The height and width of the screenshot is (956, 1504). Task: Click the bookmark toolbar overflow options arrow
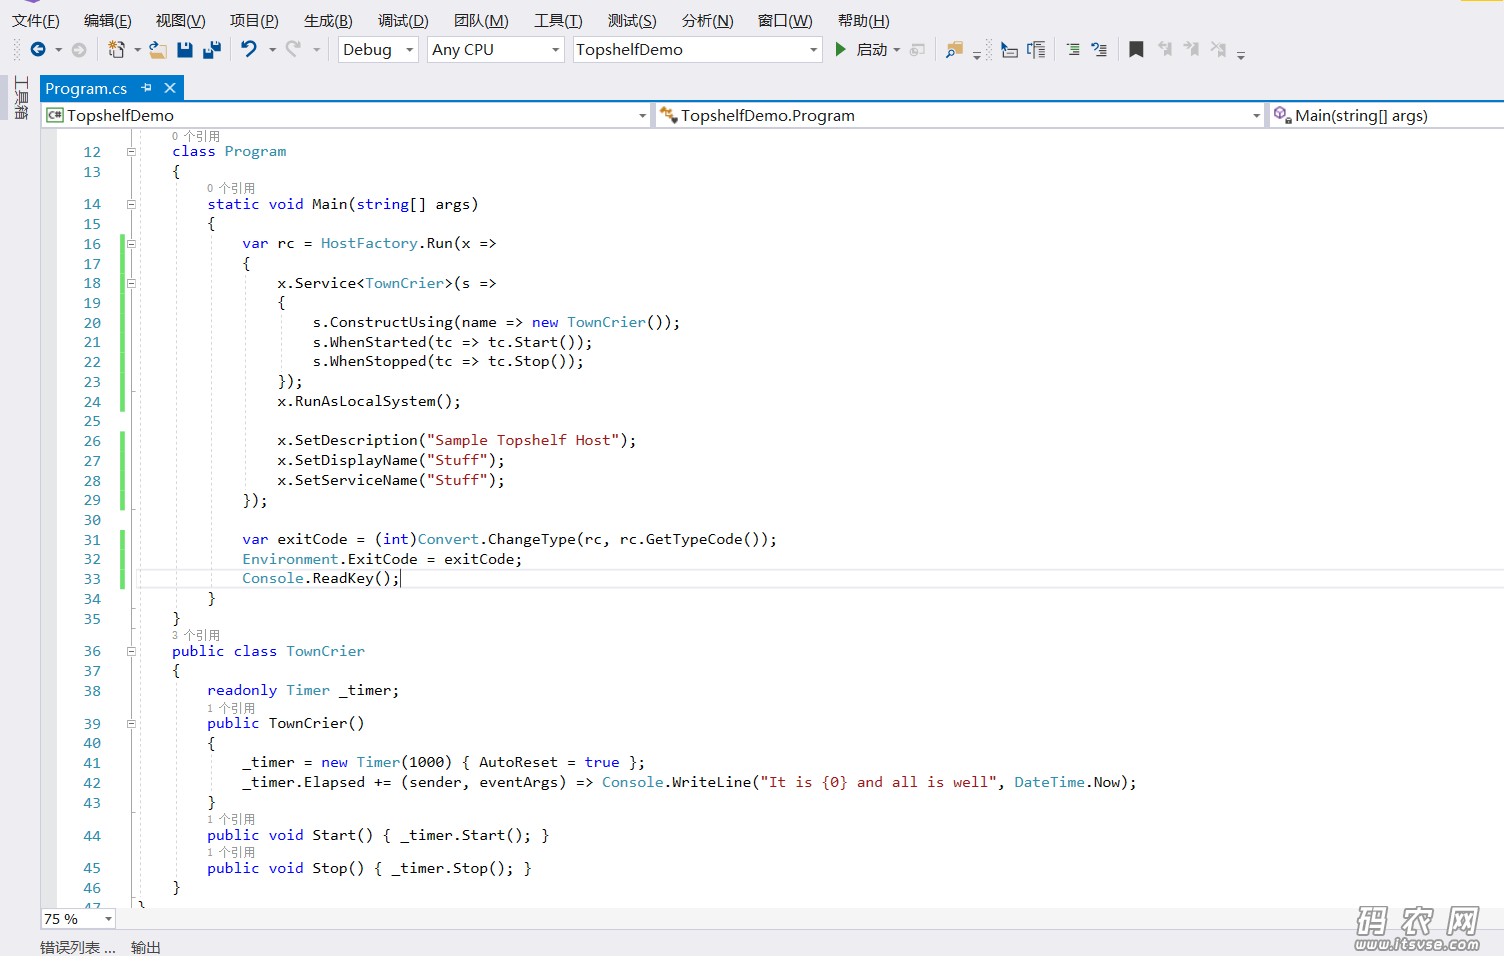1241,54
